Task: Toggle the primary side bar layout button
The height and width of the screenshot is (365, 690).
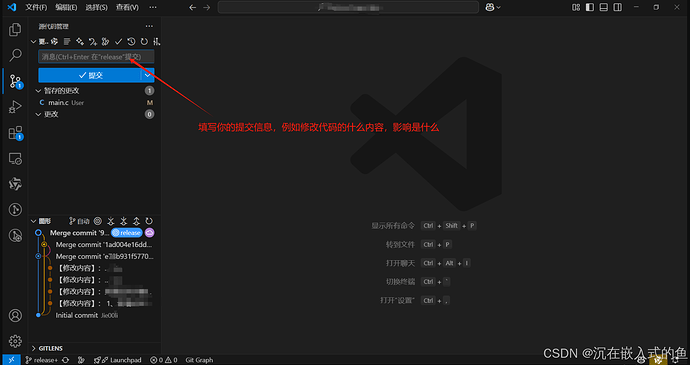Action: coord(590,7)
